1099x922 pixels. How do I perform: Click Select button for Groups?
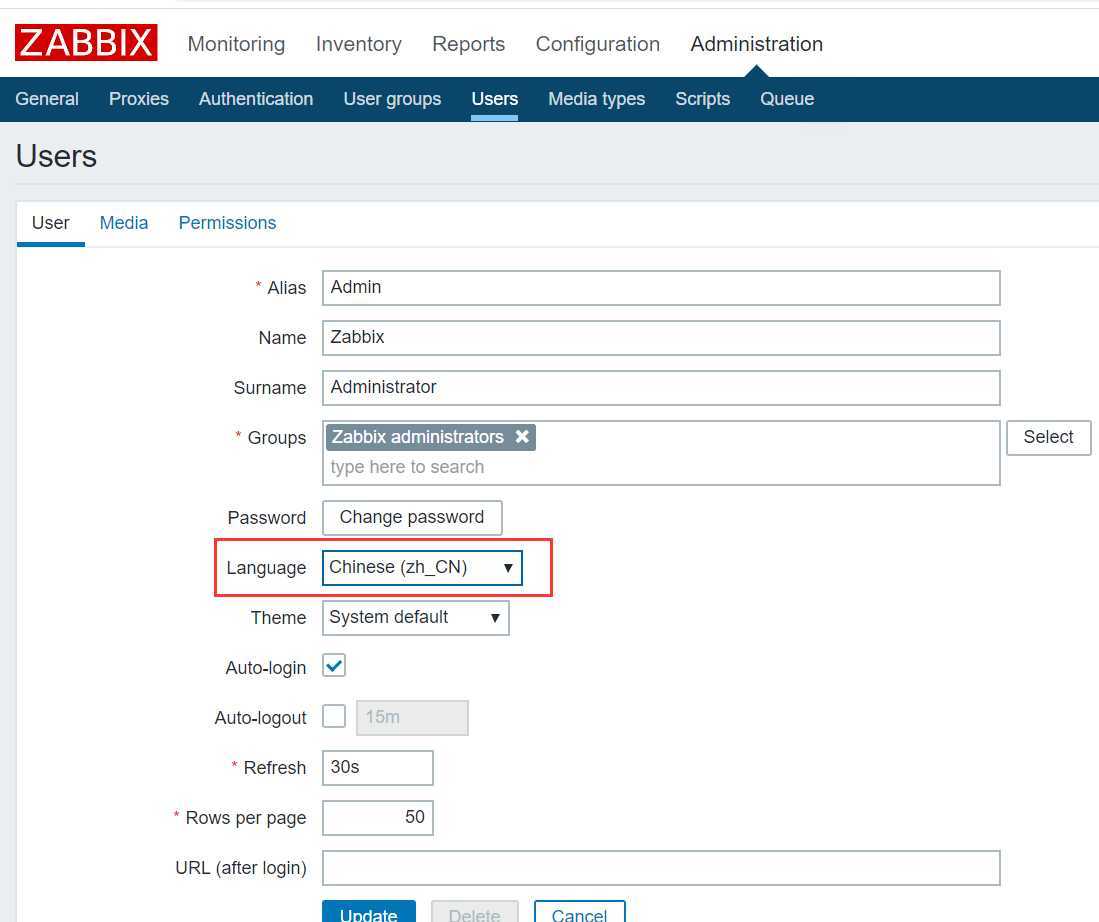1049,438
